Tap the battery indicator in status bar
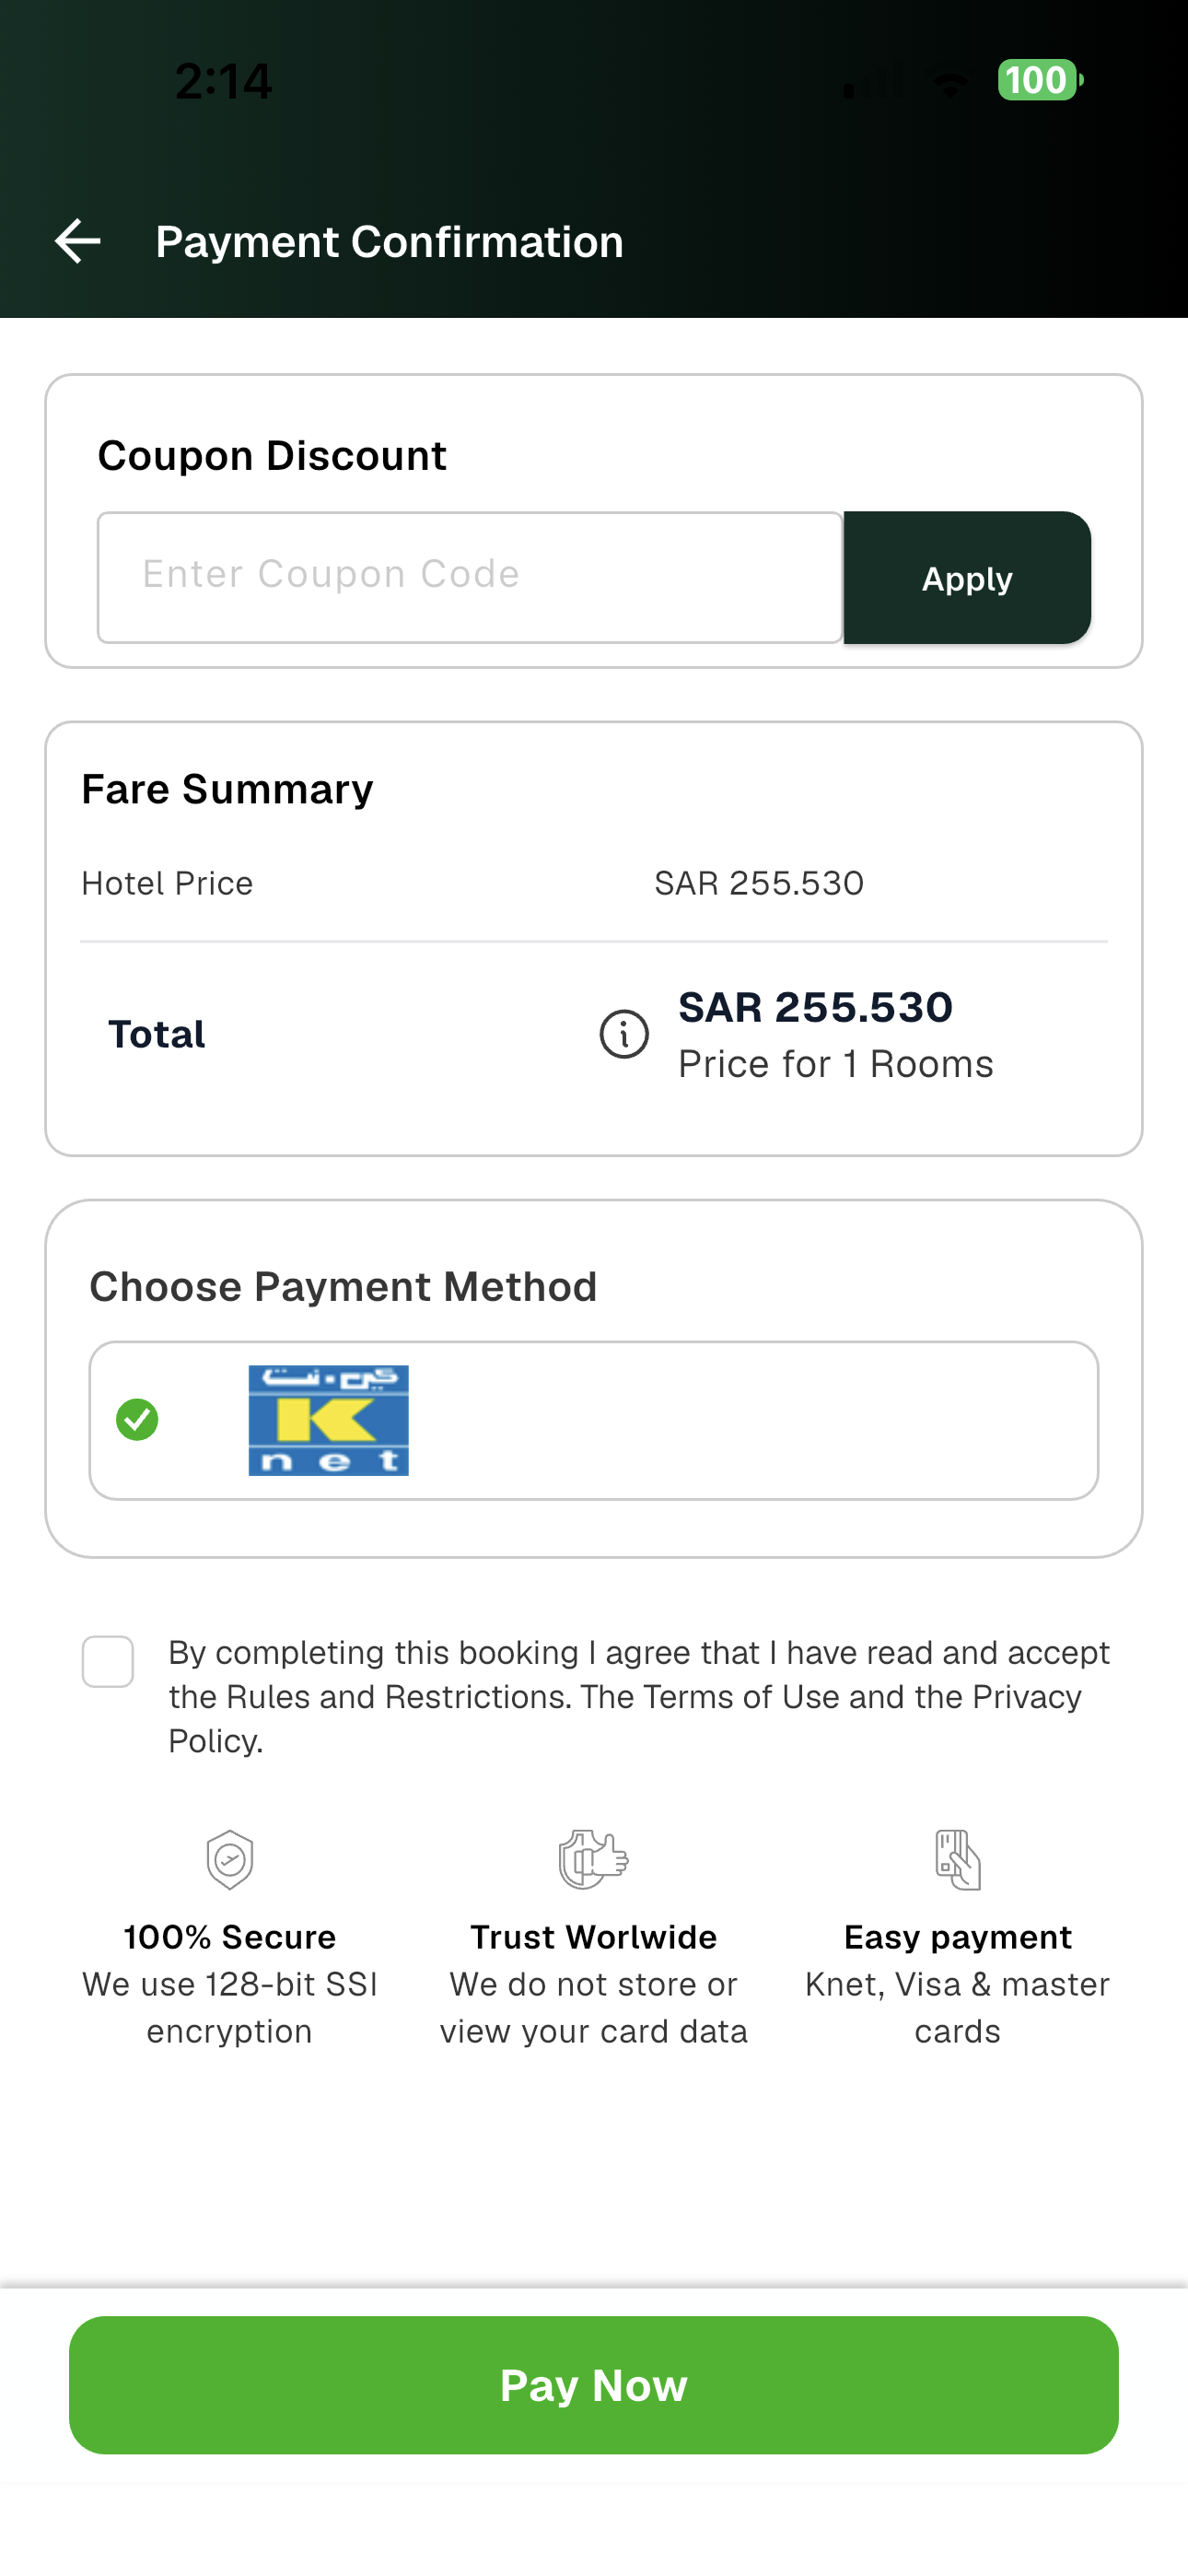 point(1039,80)
